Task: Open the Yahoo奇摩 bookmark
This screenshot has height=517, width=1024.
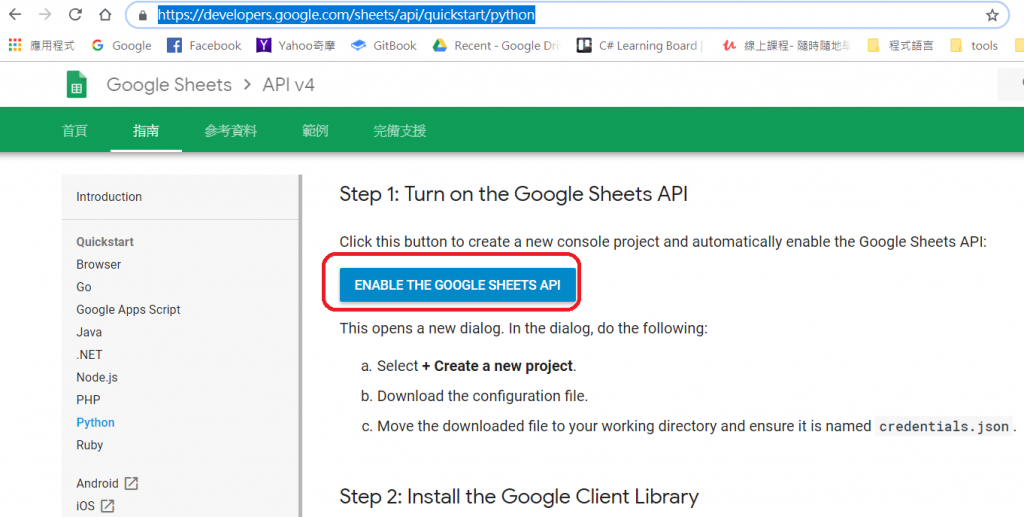Action: pos(296,46)
